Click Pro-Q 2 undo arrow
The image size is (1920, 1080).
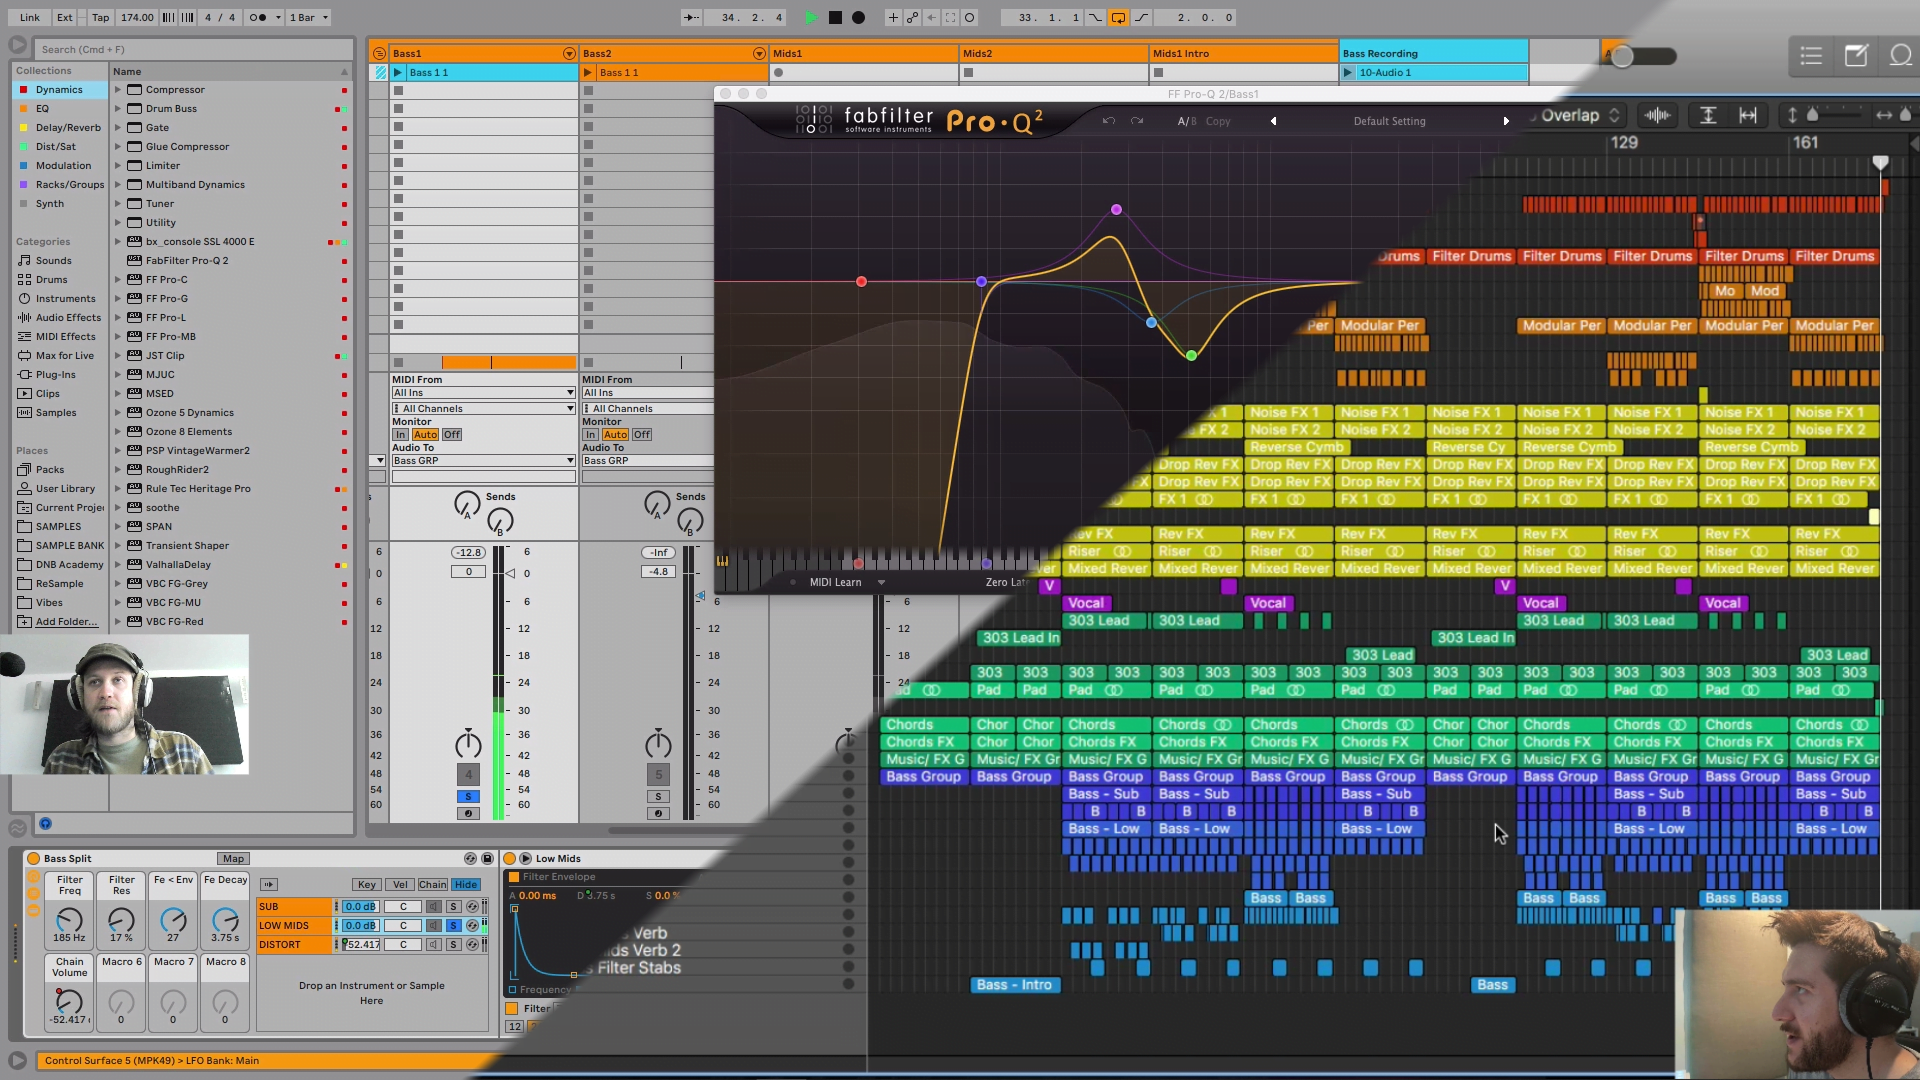[1108, 121]
